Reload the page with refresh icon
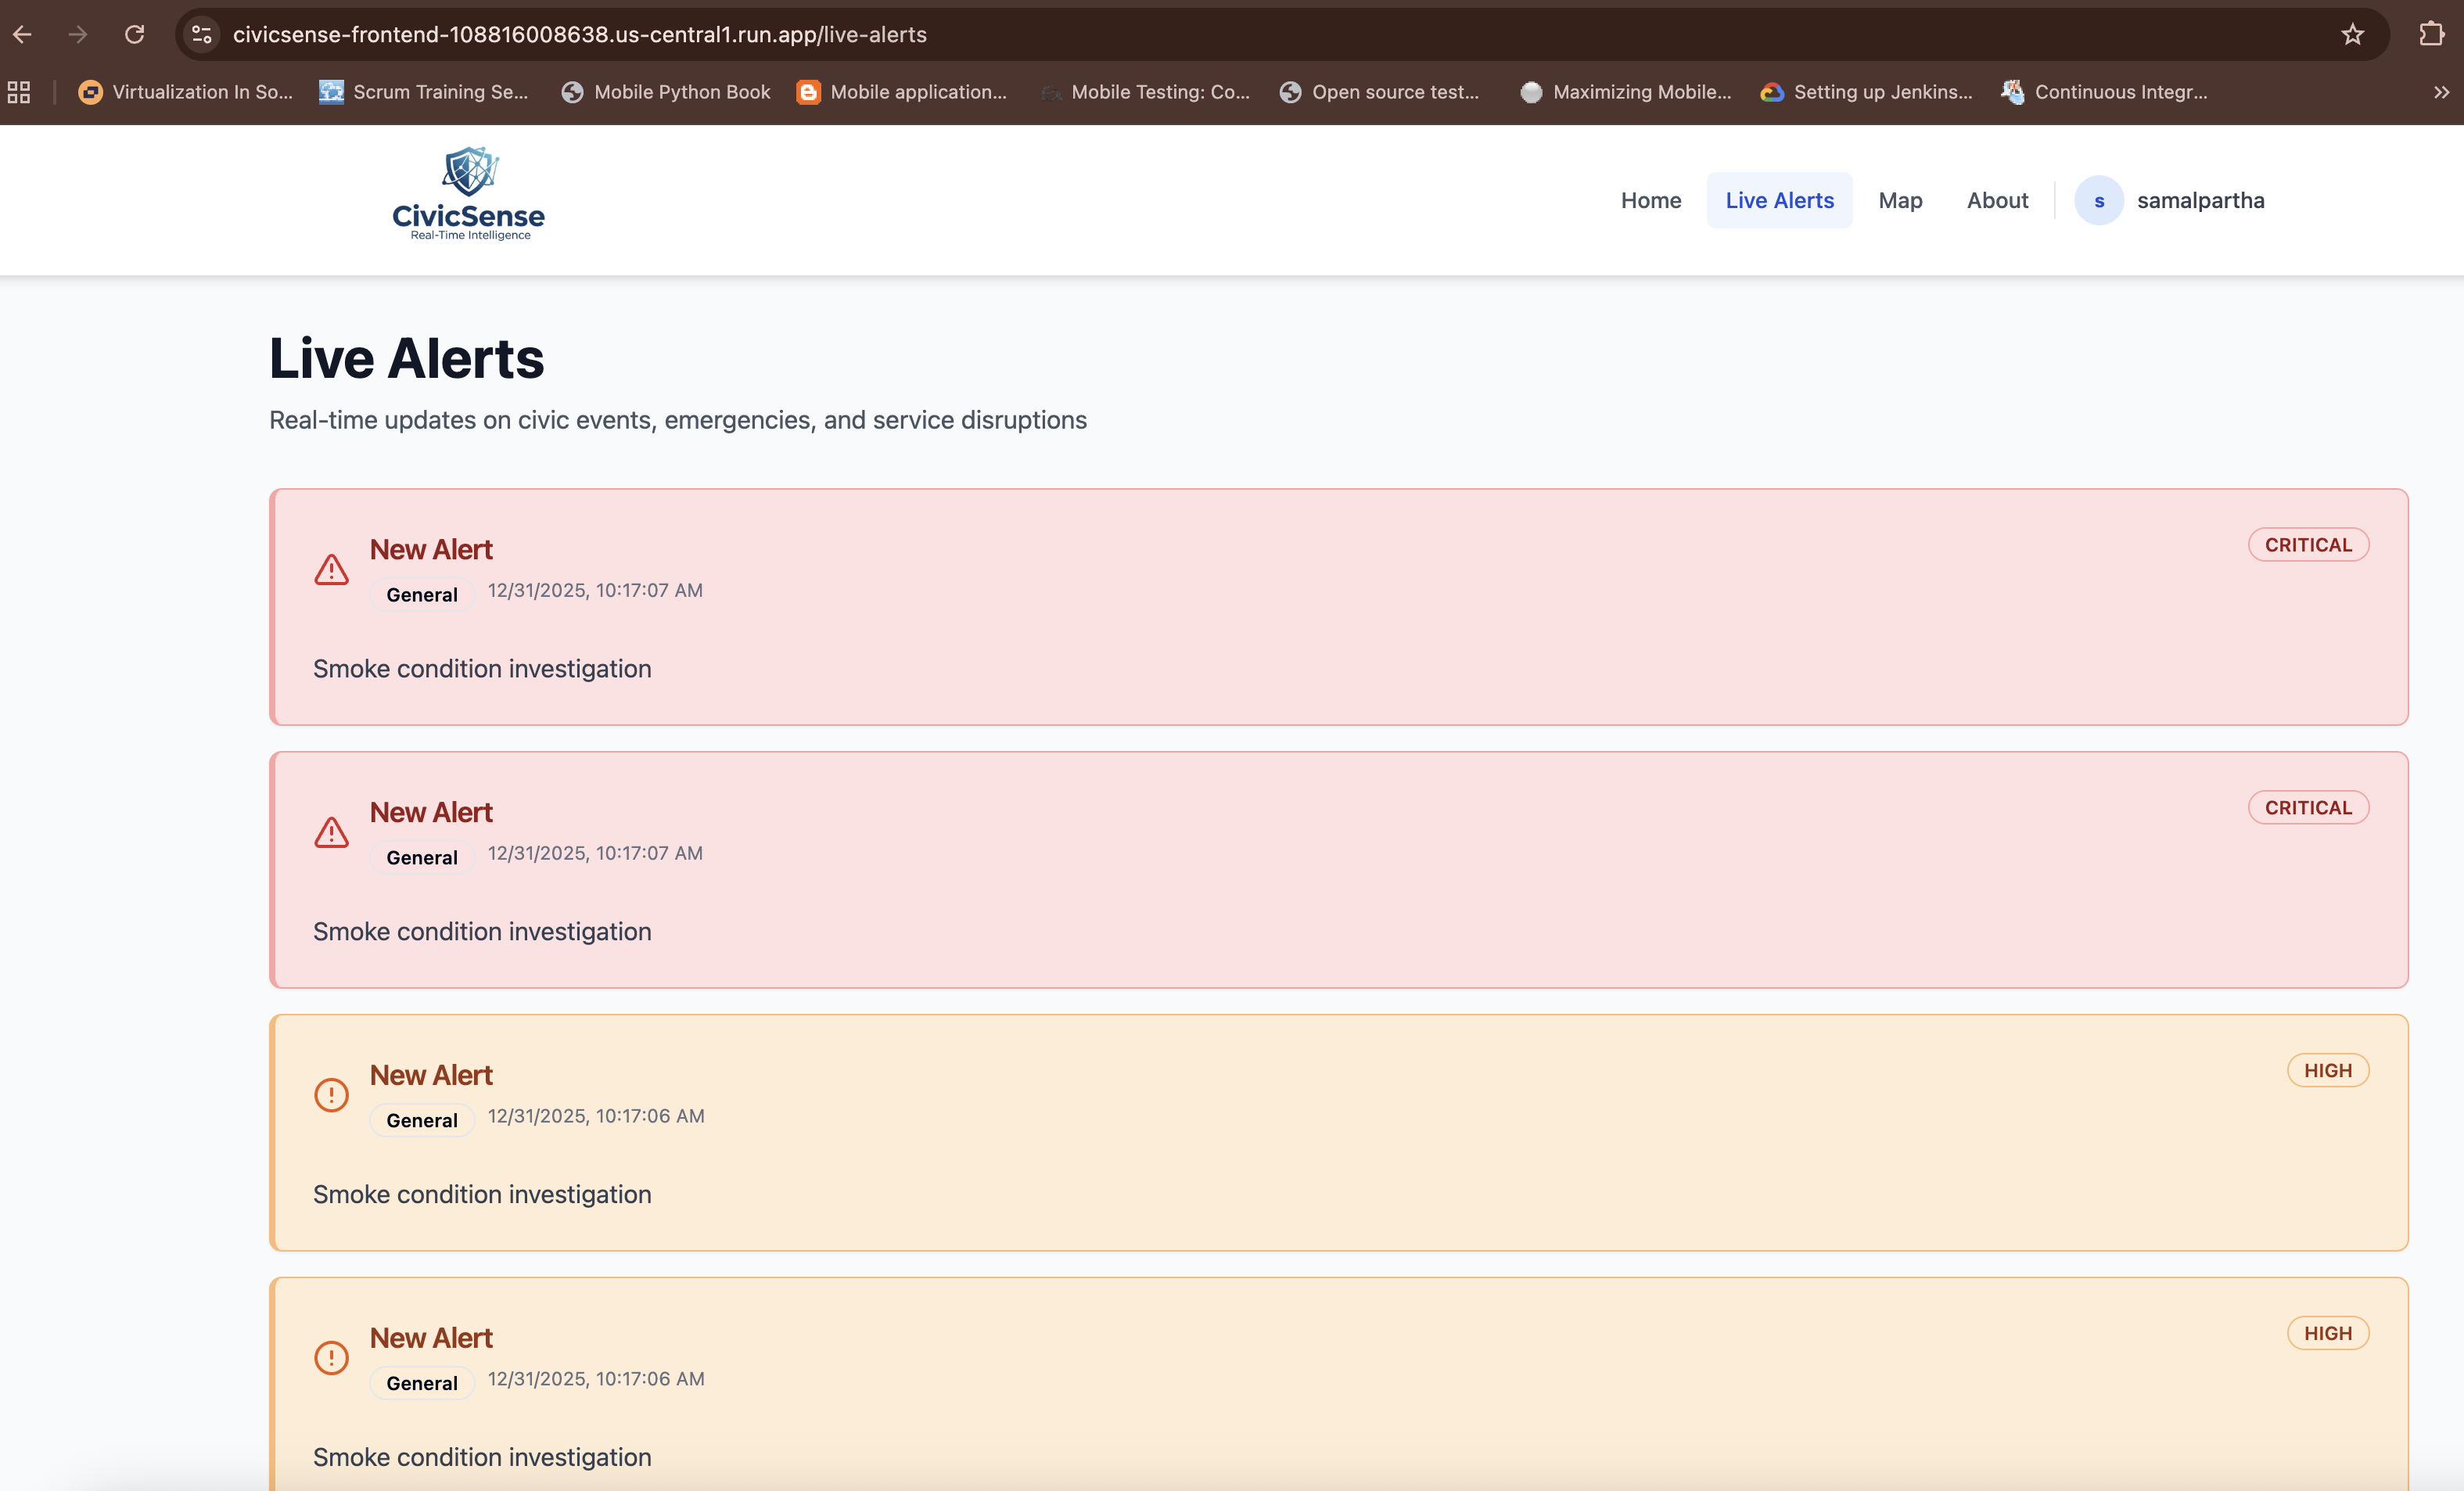This screenshot has width=2464, height=1491. tap(134, 35)
